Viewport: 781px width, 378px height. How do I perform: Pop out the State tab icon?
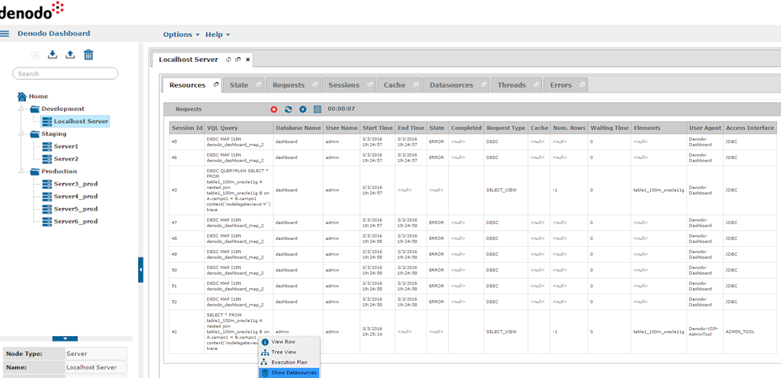coord(259,85)
